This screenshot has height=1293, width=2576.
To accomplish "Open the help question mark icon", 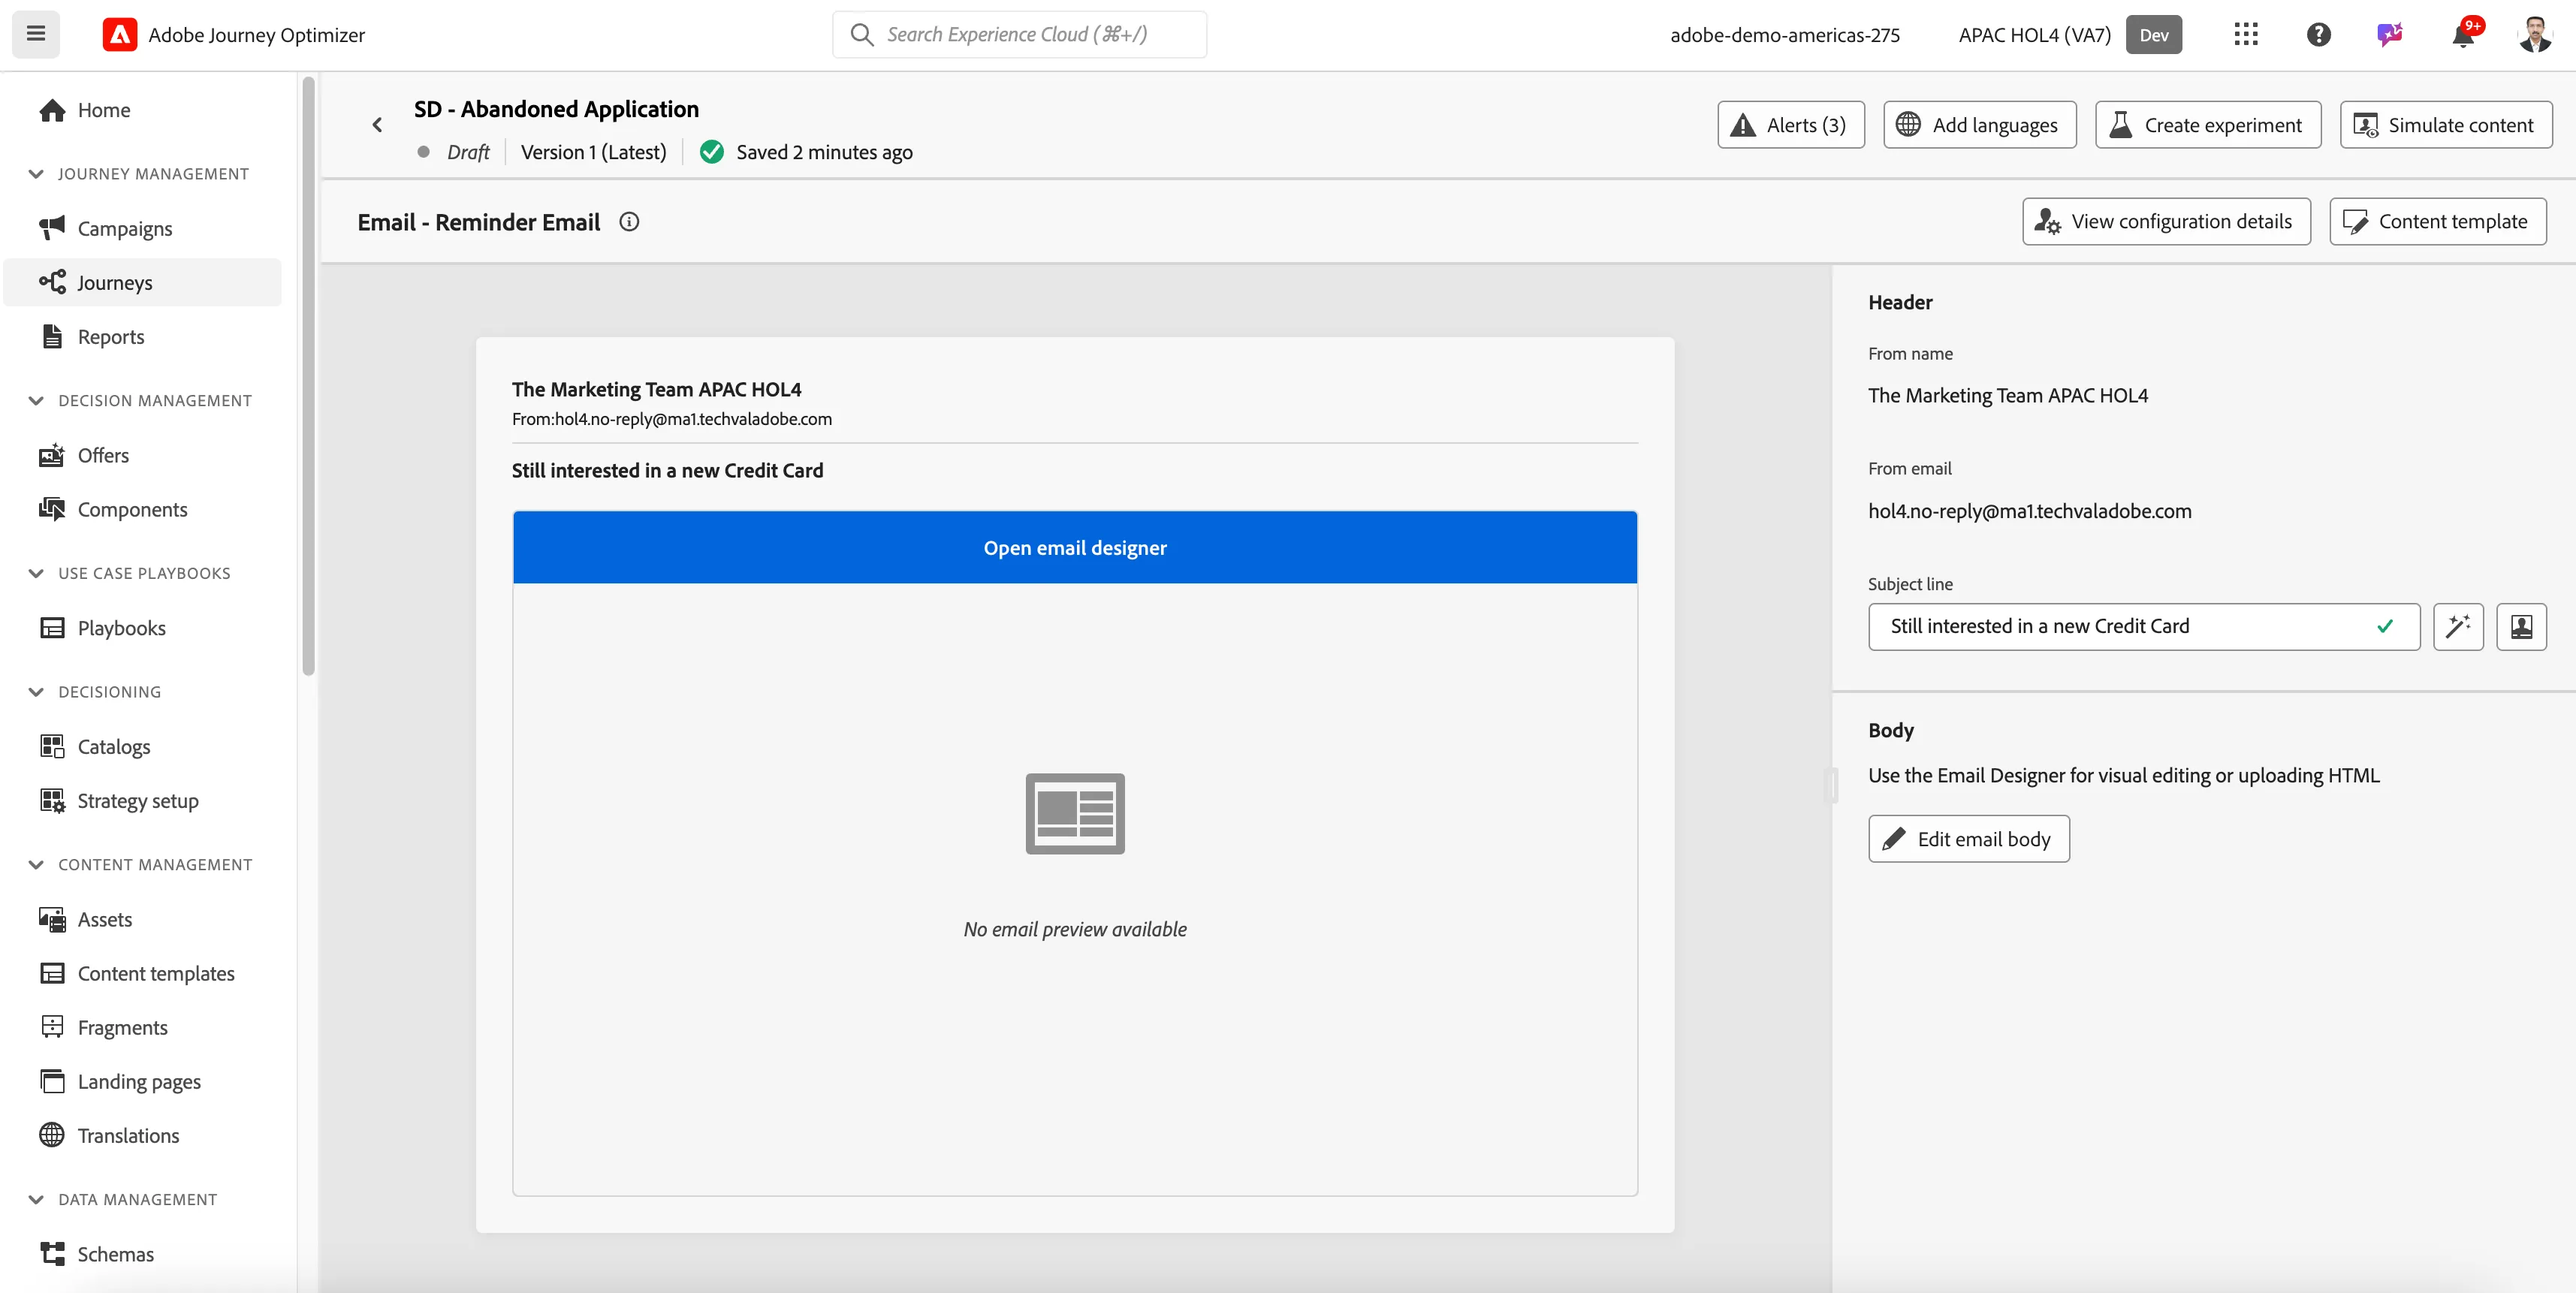I will pos(2318,34).
